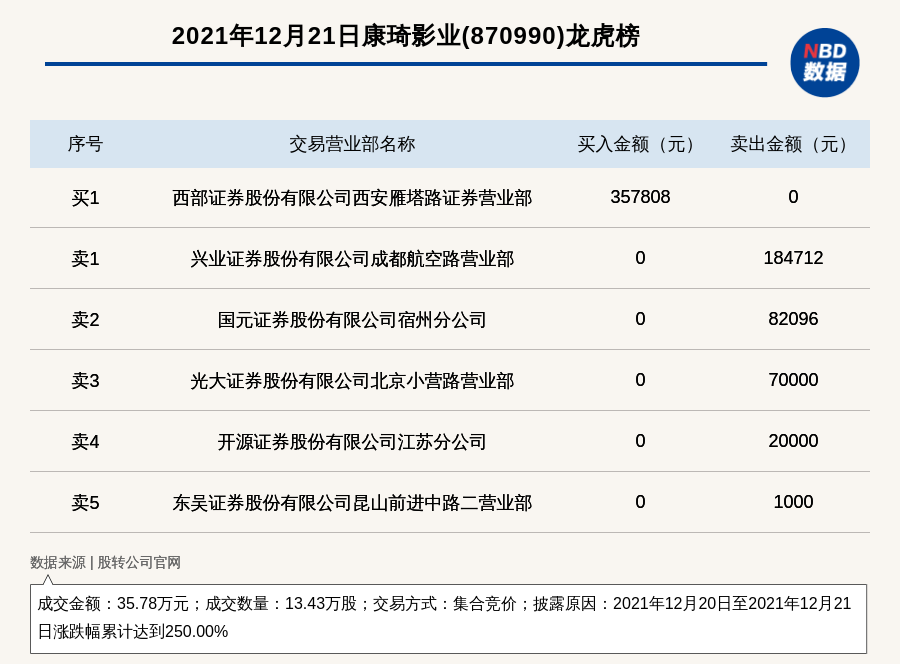Click the 数据来源 股转公司官网 text

tap(105, 563)
